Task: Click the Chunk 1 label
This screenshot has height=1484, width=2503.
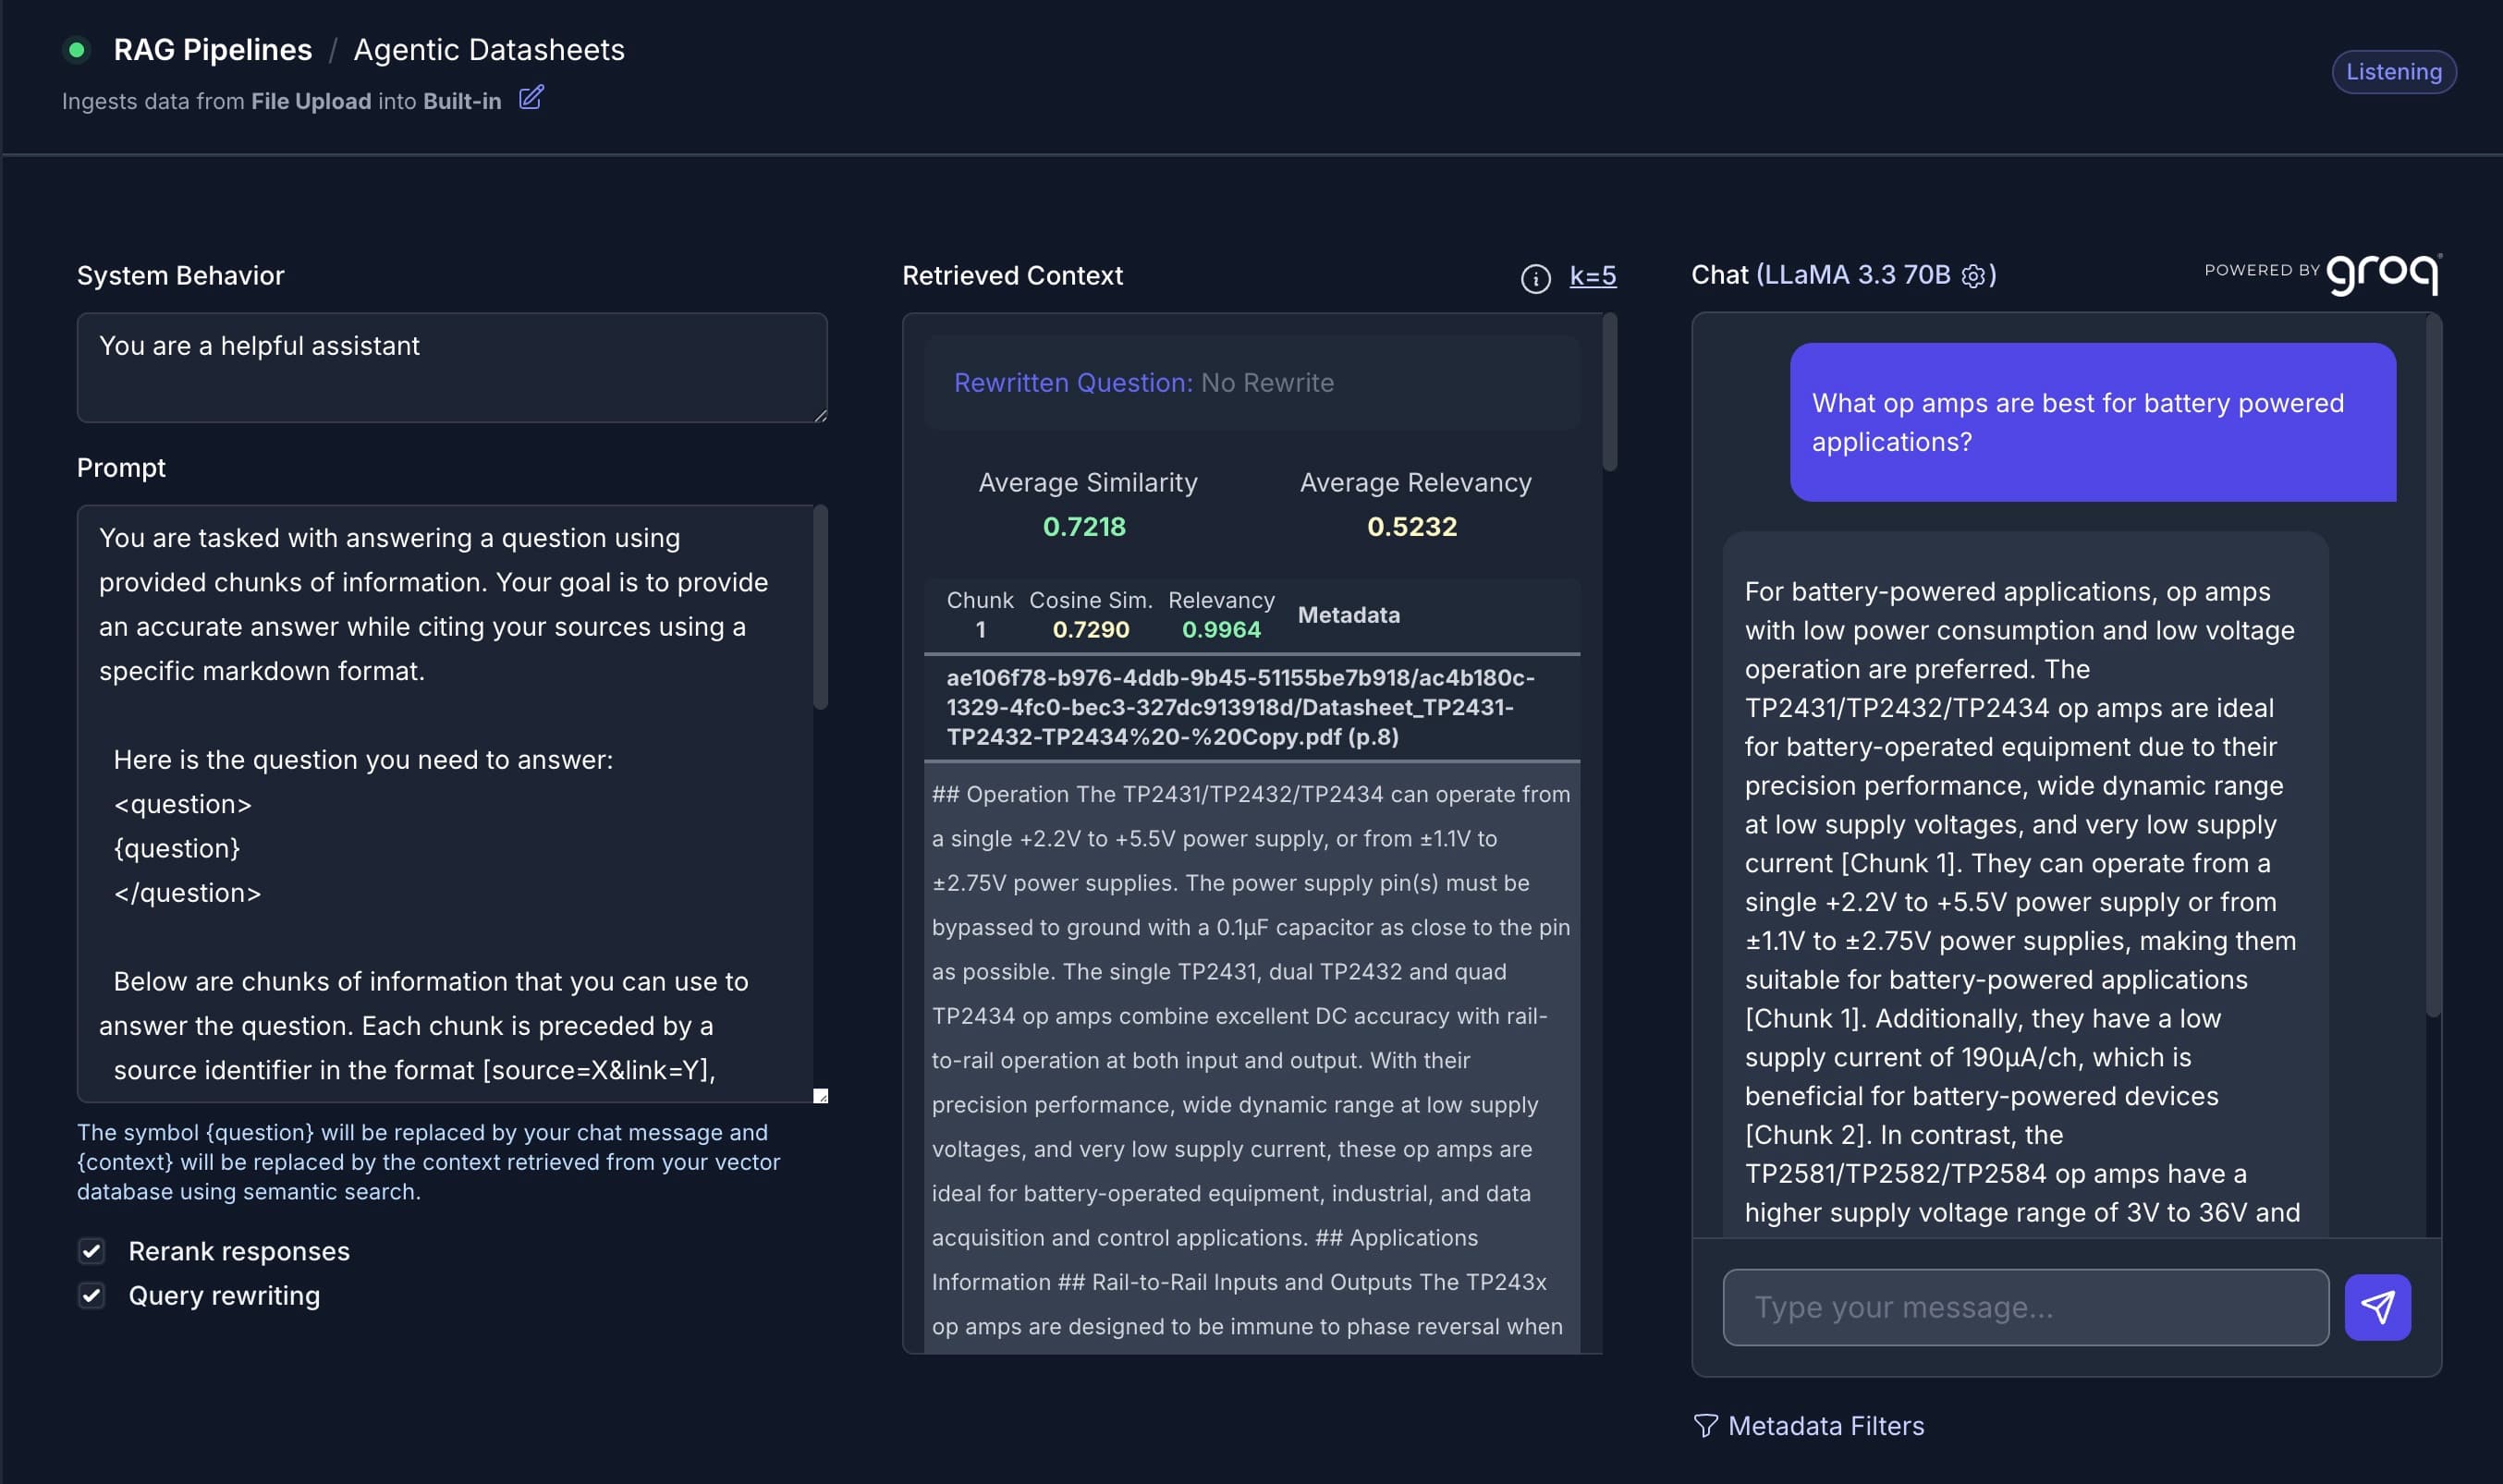Action: point(979,614)
